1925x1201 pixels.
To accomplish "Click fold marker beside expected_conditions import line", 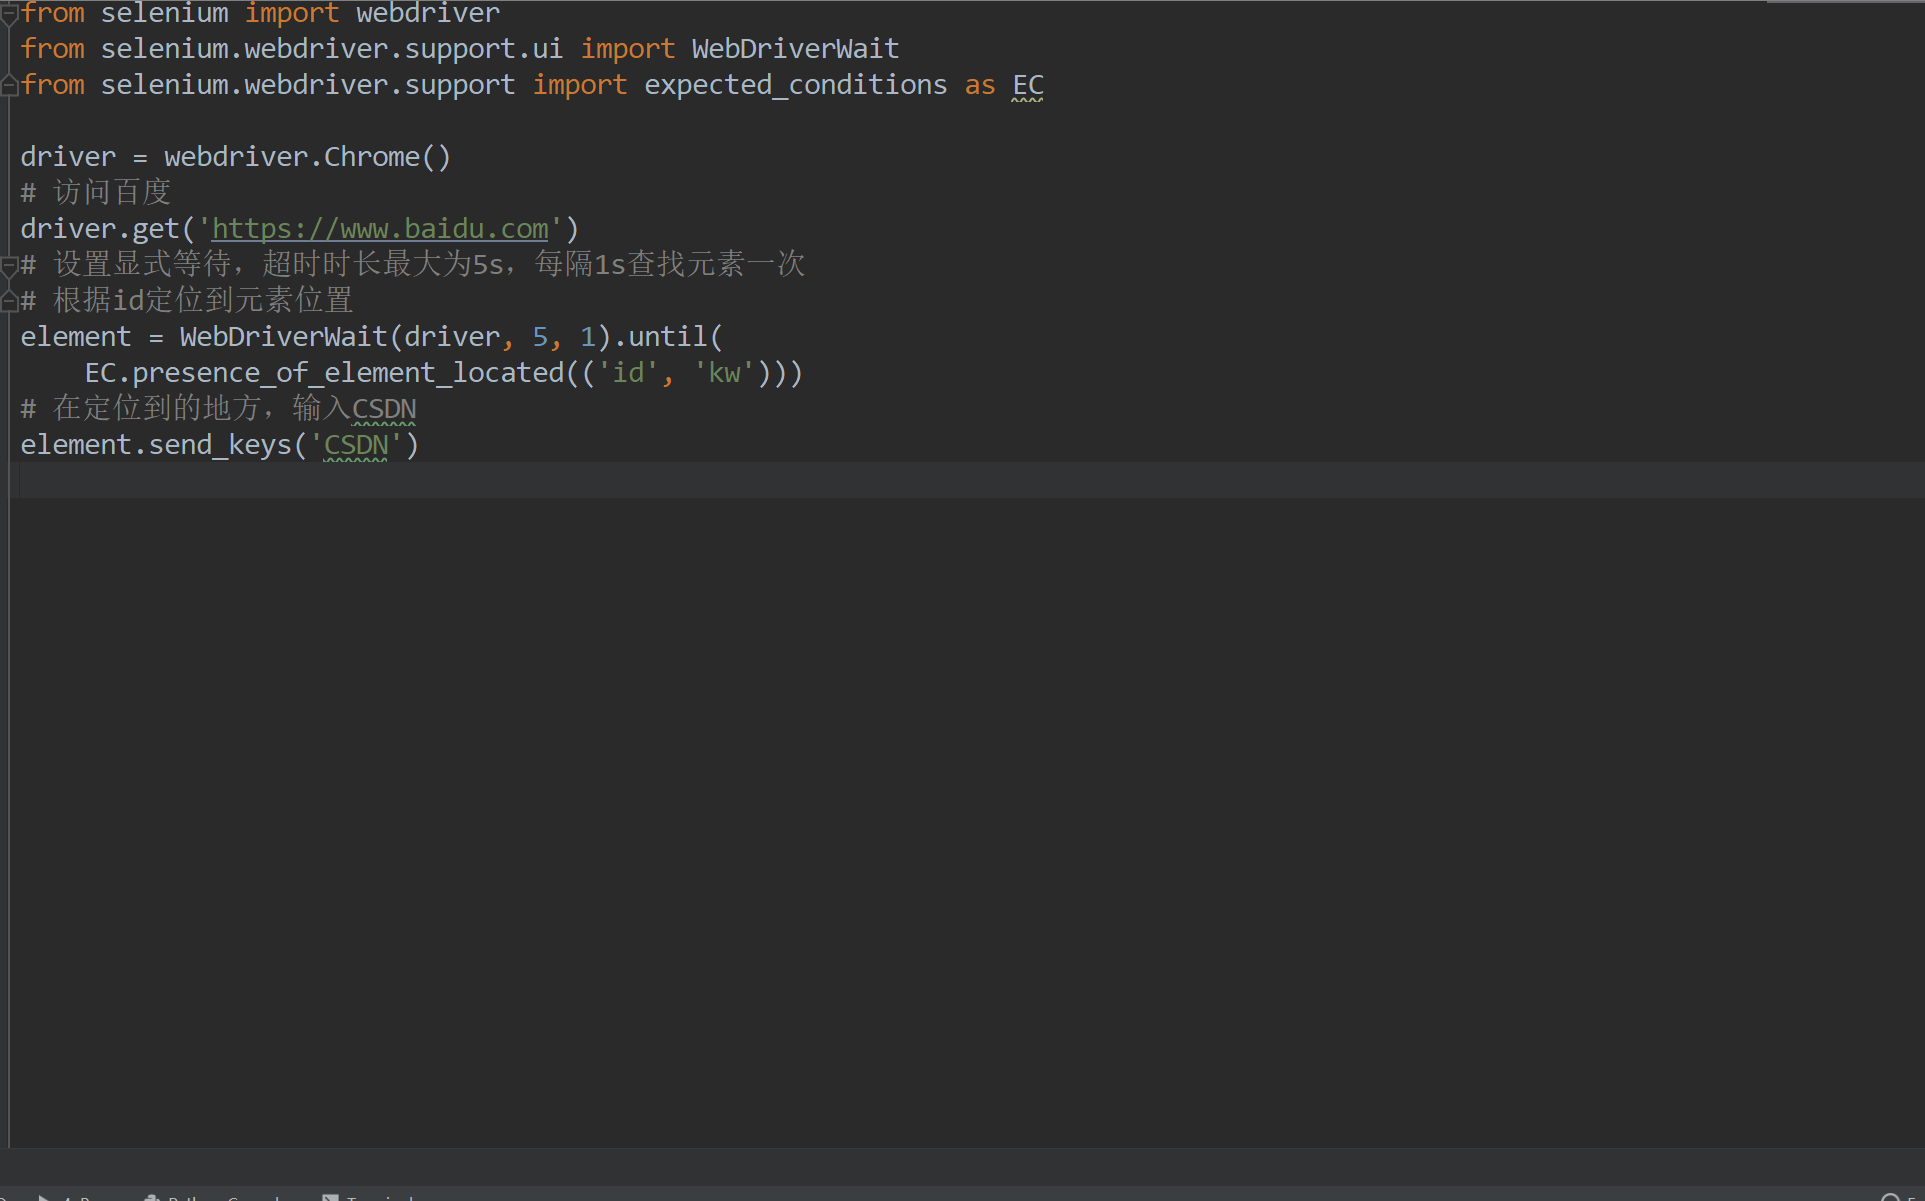I will 9,86.
